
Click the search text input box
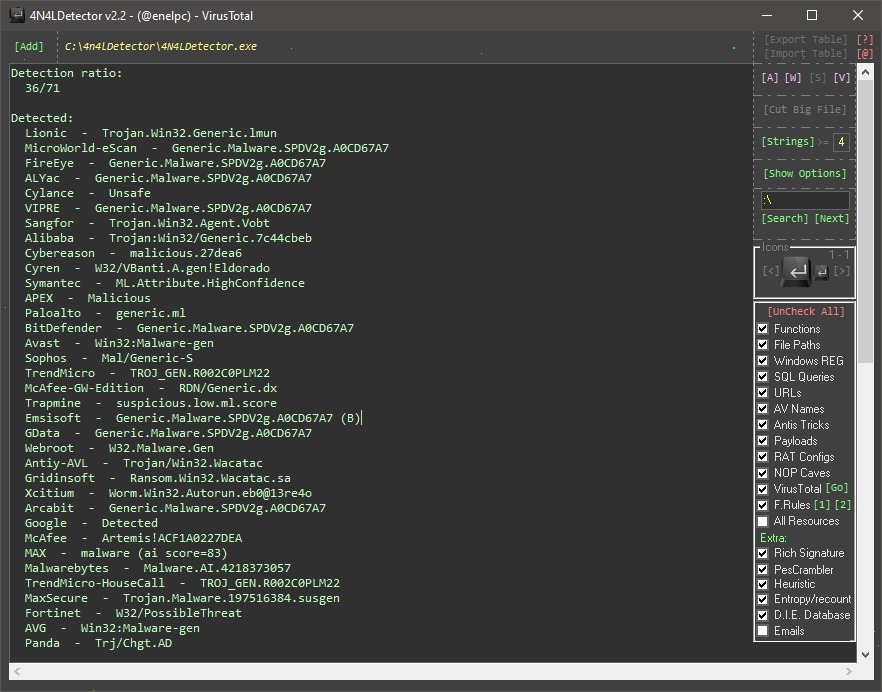[806, 200]
